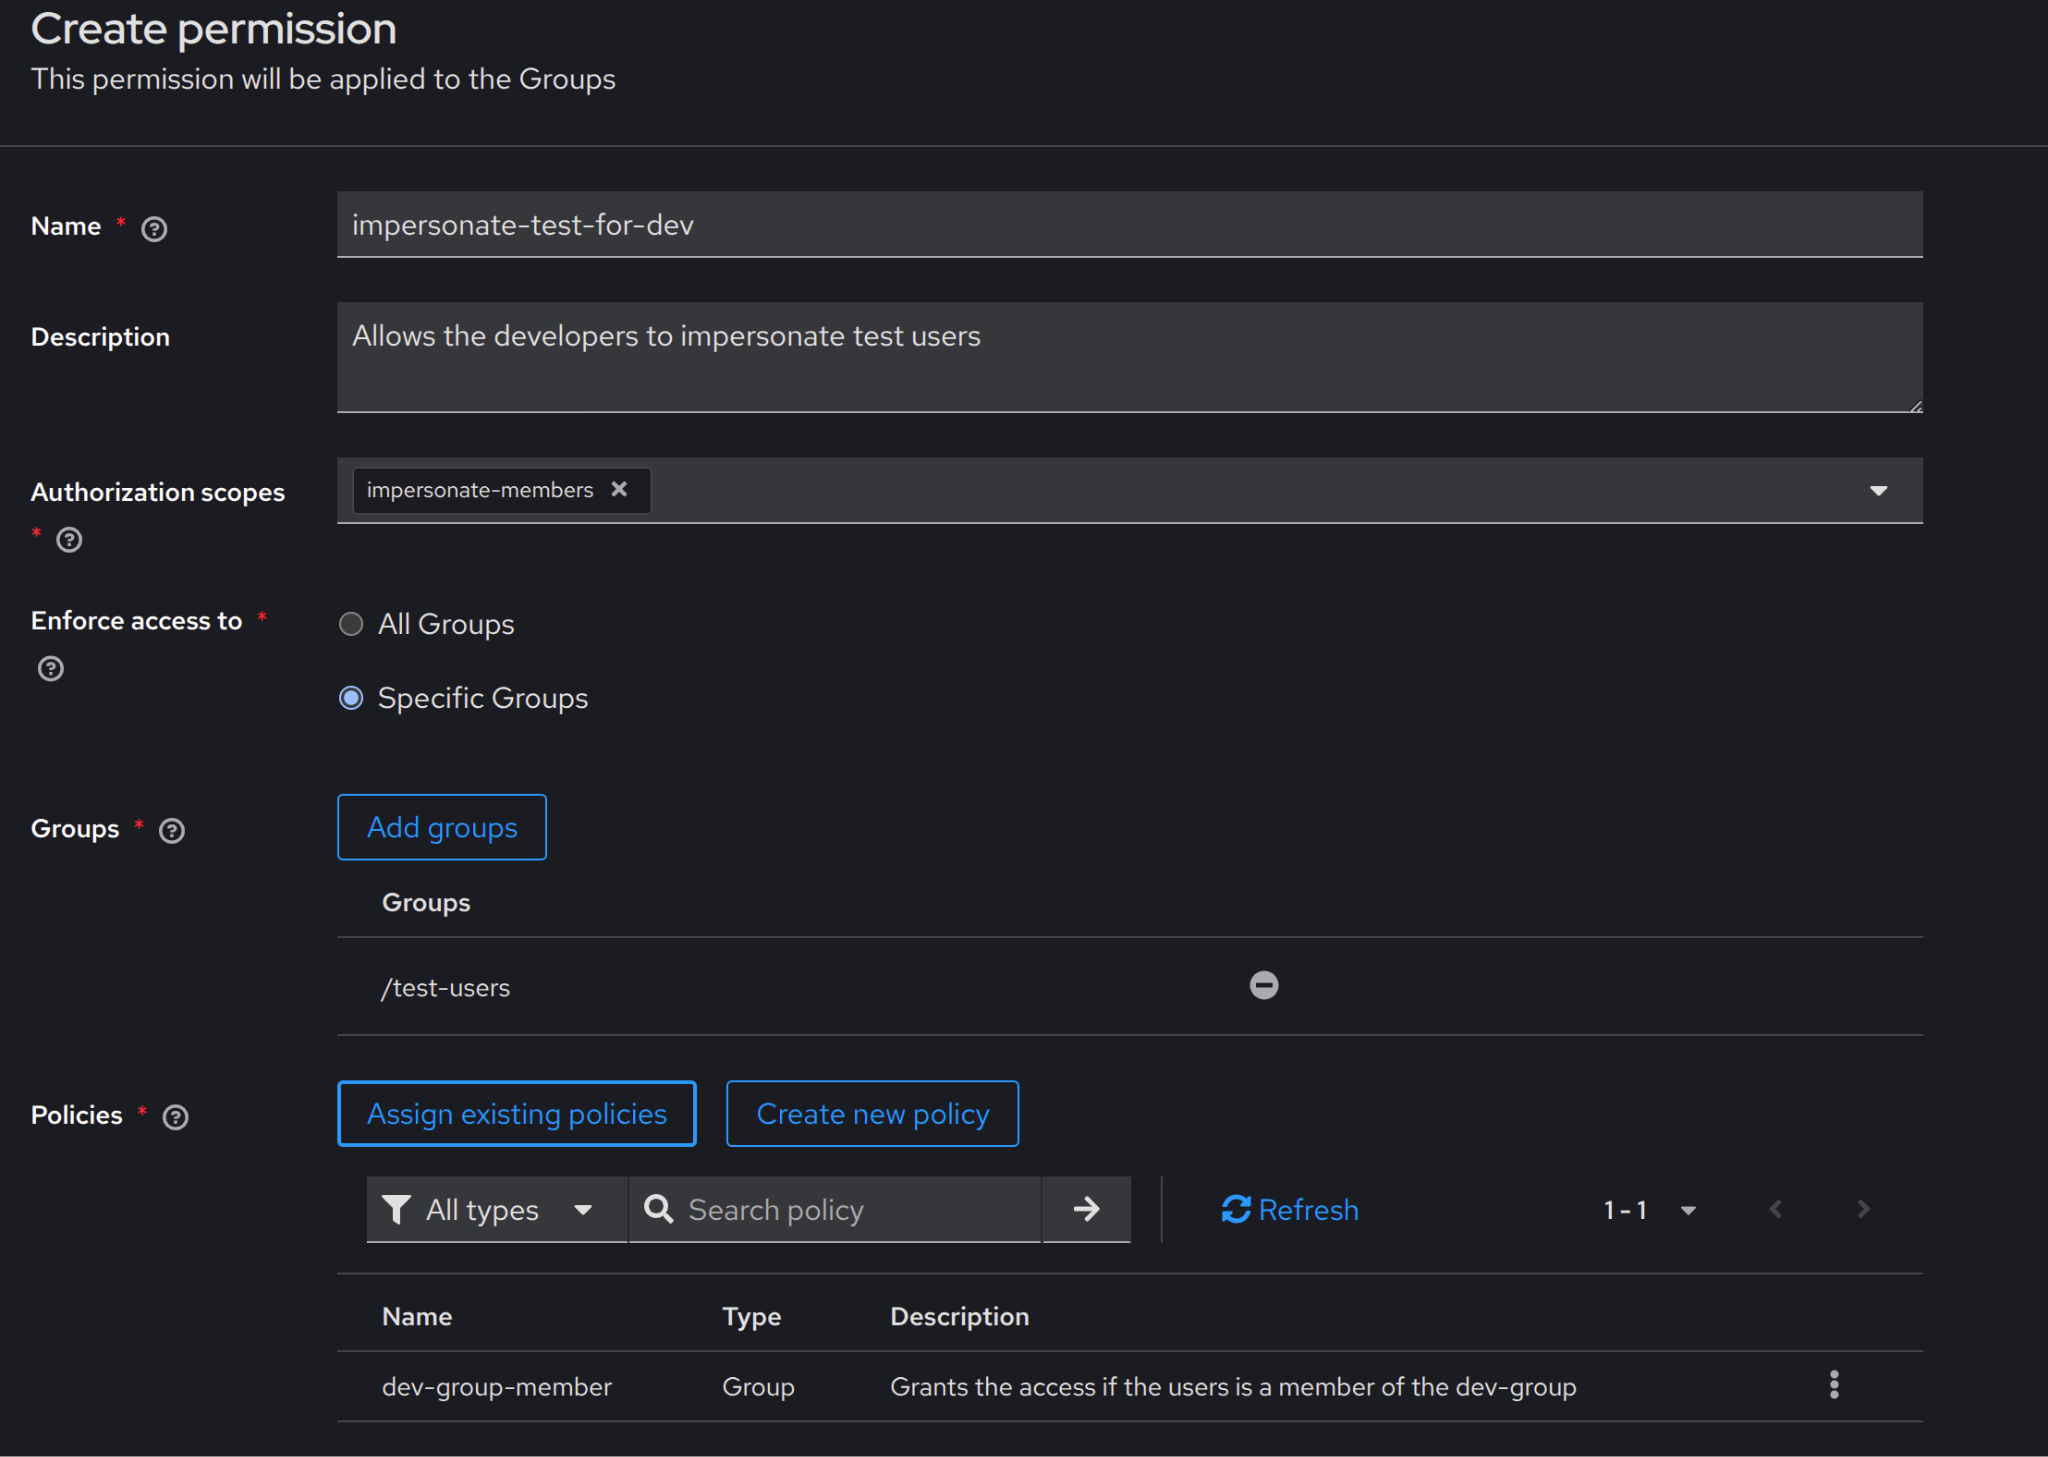Click Create new policy button
Screen dimensions: 2048x1457
(x=872, y=1114)
